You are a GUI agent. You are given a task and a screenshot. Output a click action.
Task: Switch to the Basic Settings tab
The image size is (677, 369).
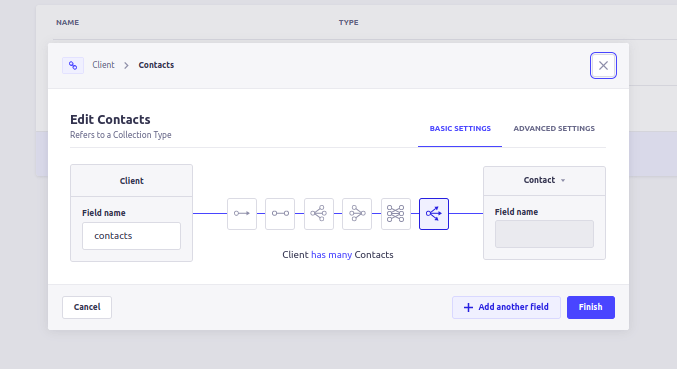coord(460,129)
